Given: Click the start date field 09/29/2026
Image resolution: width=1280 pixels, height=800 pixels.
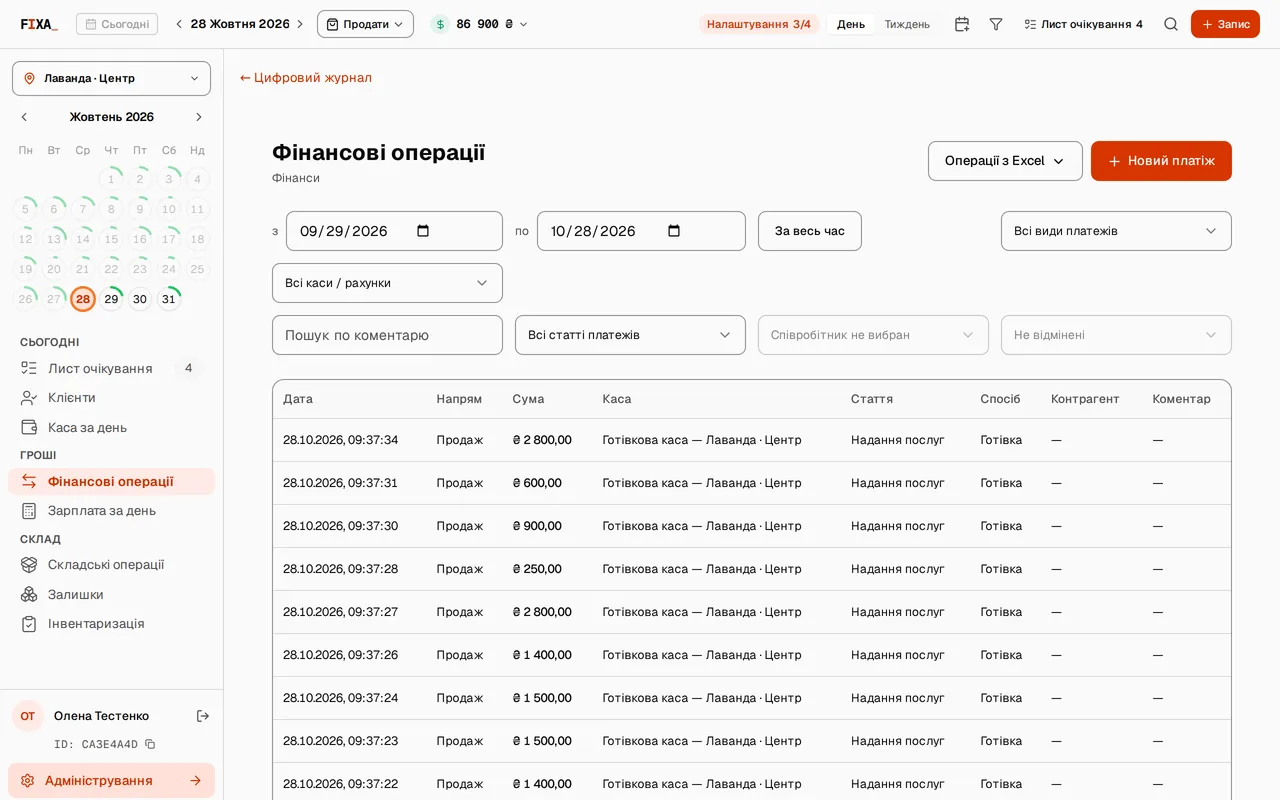Looking at the screenshot, I should (x=394, y=231).
